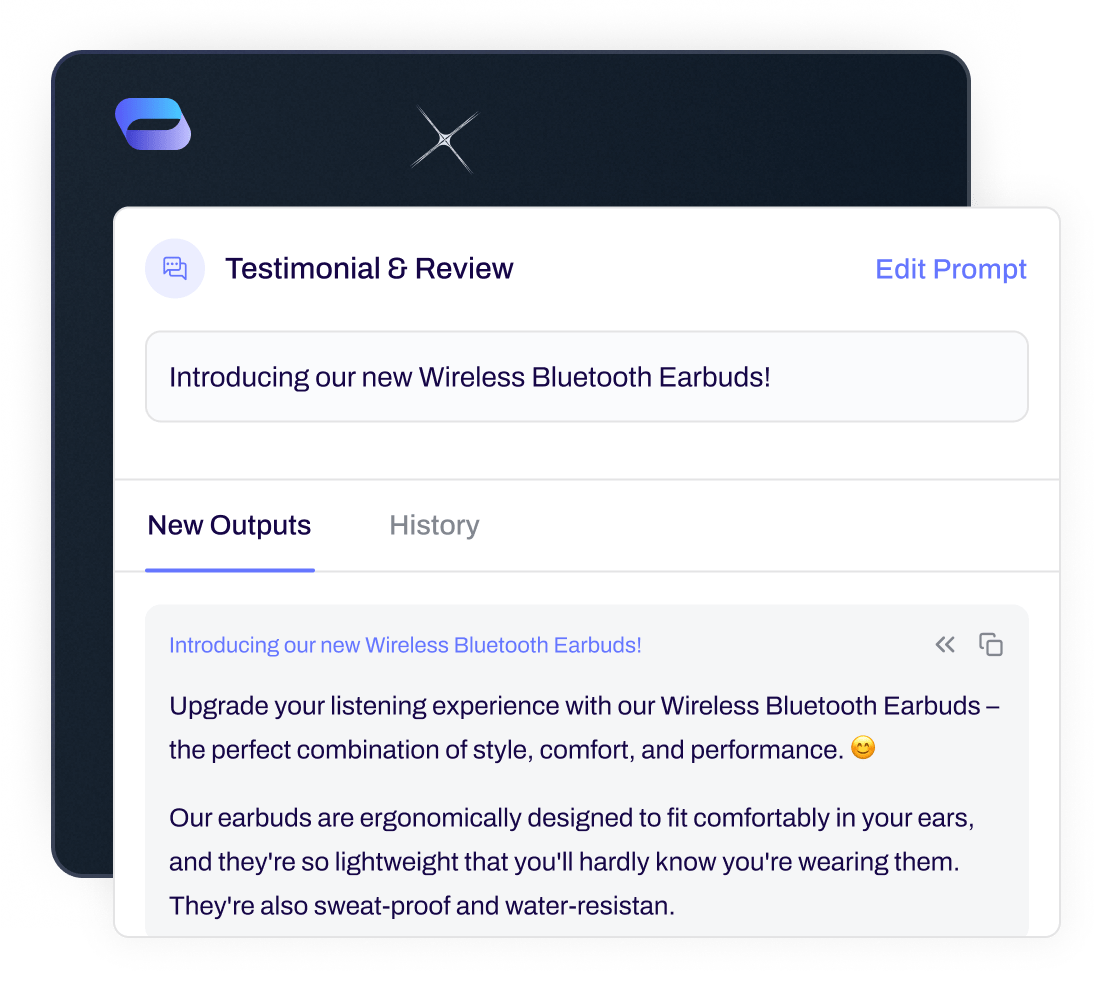The image size is (1104, 982).
Task: Collapse output using the double chevron icon
Action: (x=945, y=645)
